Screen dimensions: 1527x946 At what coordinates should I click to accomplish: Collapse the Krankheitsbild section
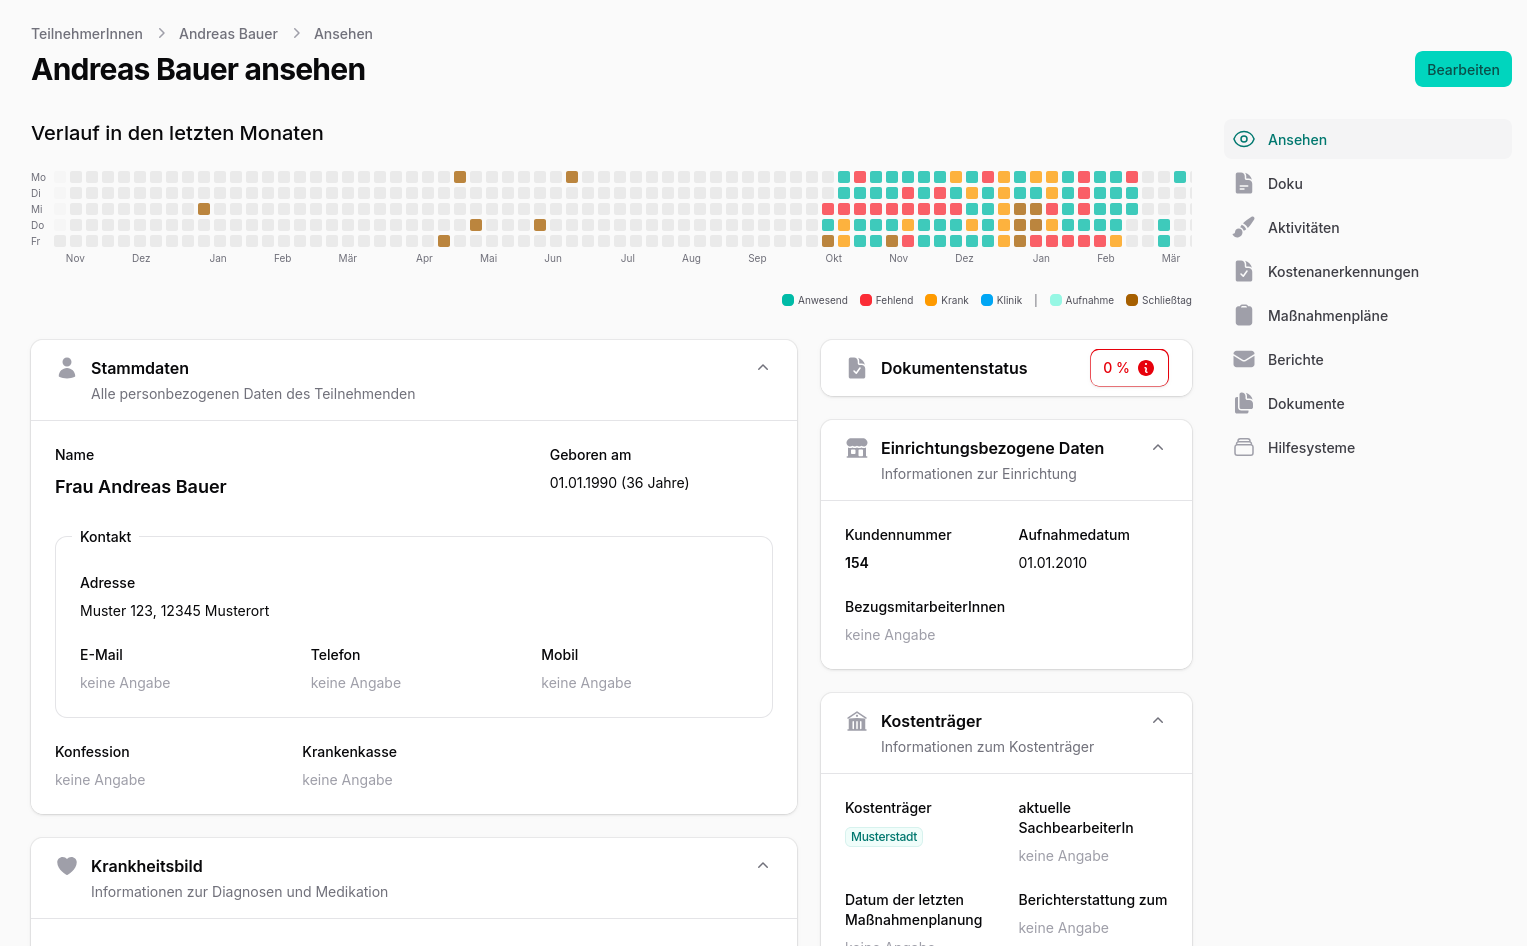pyautogui.click(x=763, y=865)
